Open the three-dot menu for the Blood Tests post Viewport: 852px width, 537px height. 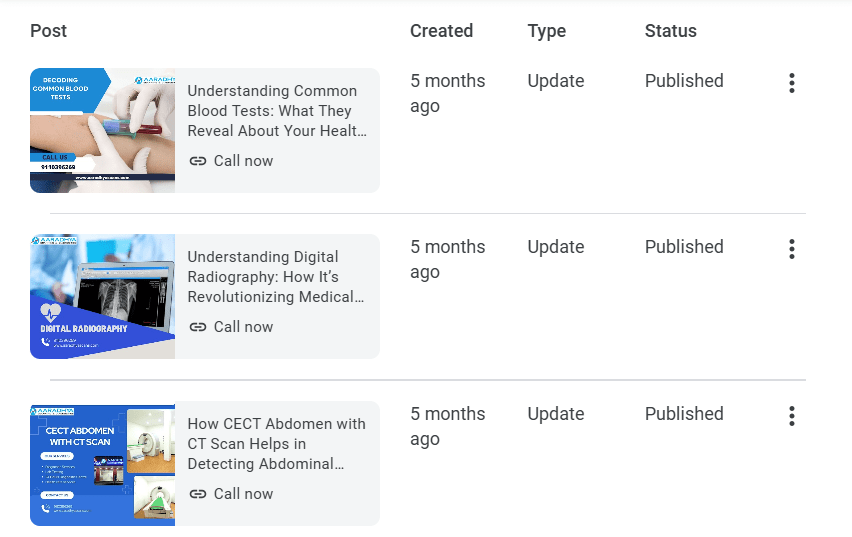791,83
